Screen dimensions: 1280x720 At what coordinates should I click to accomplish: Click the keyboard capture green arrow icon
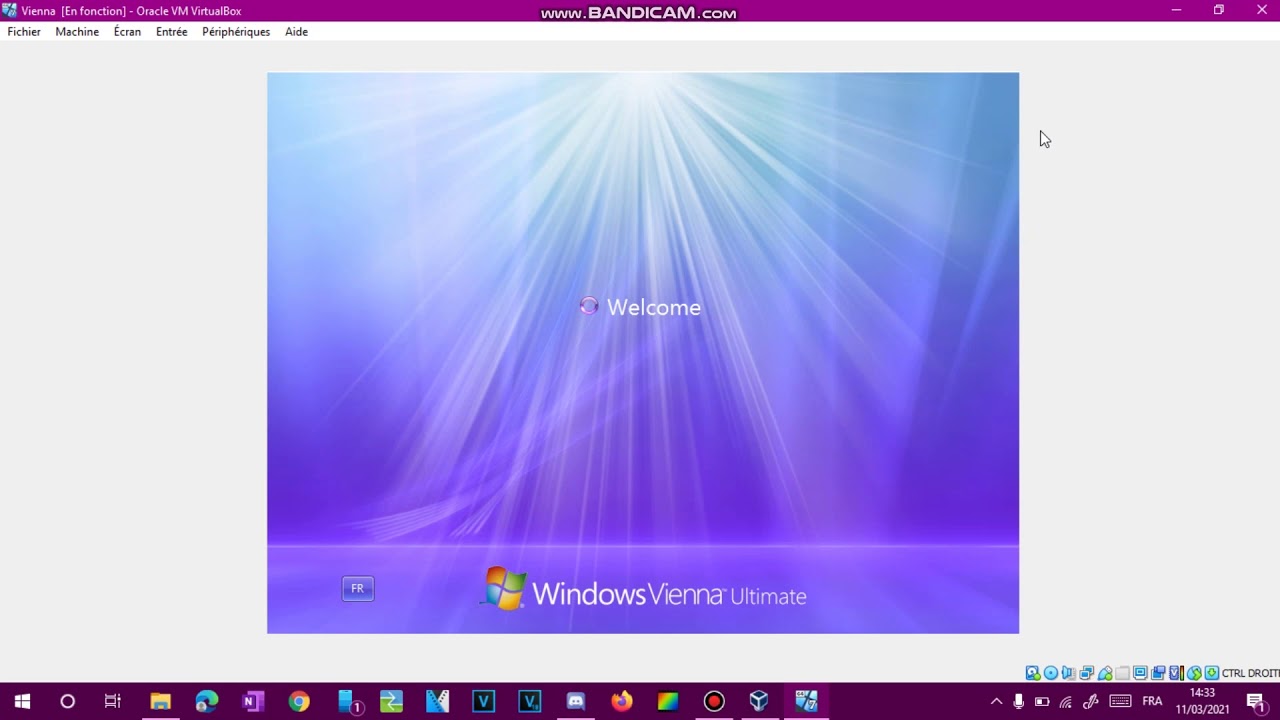pyautogui.click(x=1211, y=673)
